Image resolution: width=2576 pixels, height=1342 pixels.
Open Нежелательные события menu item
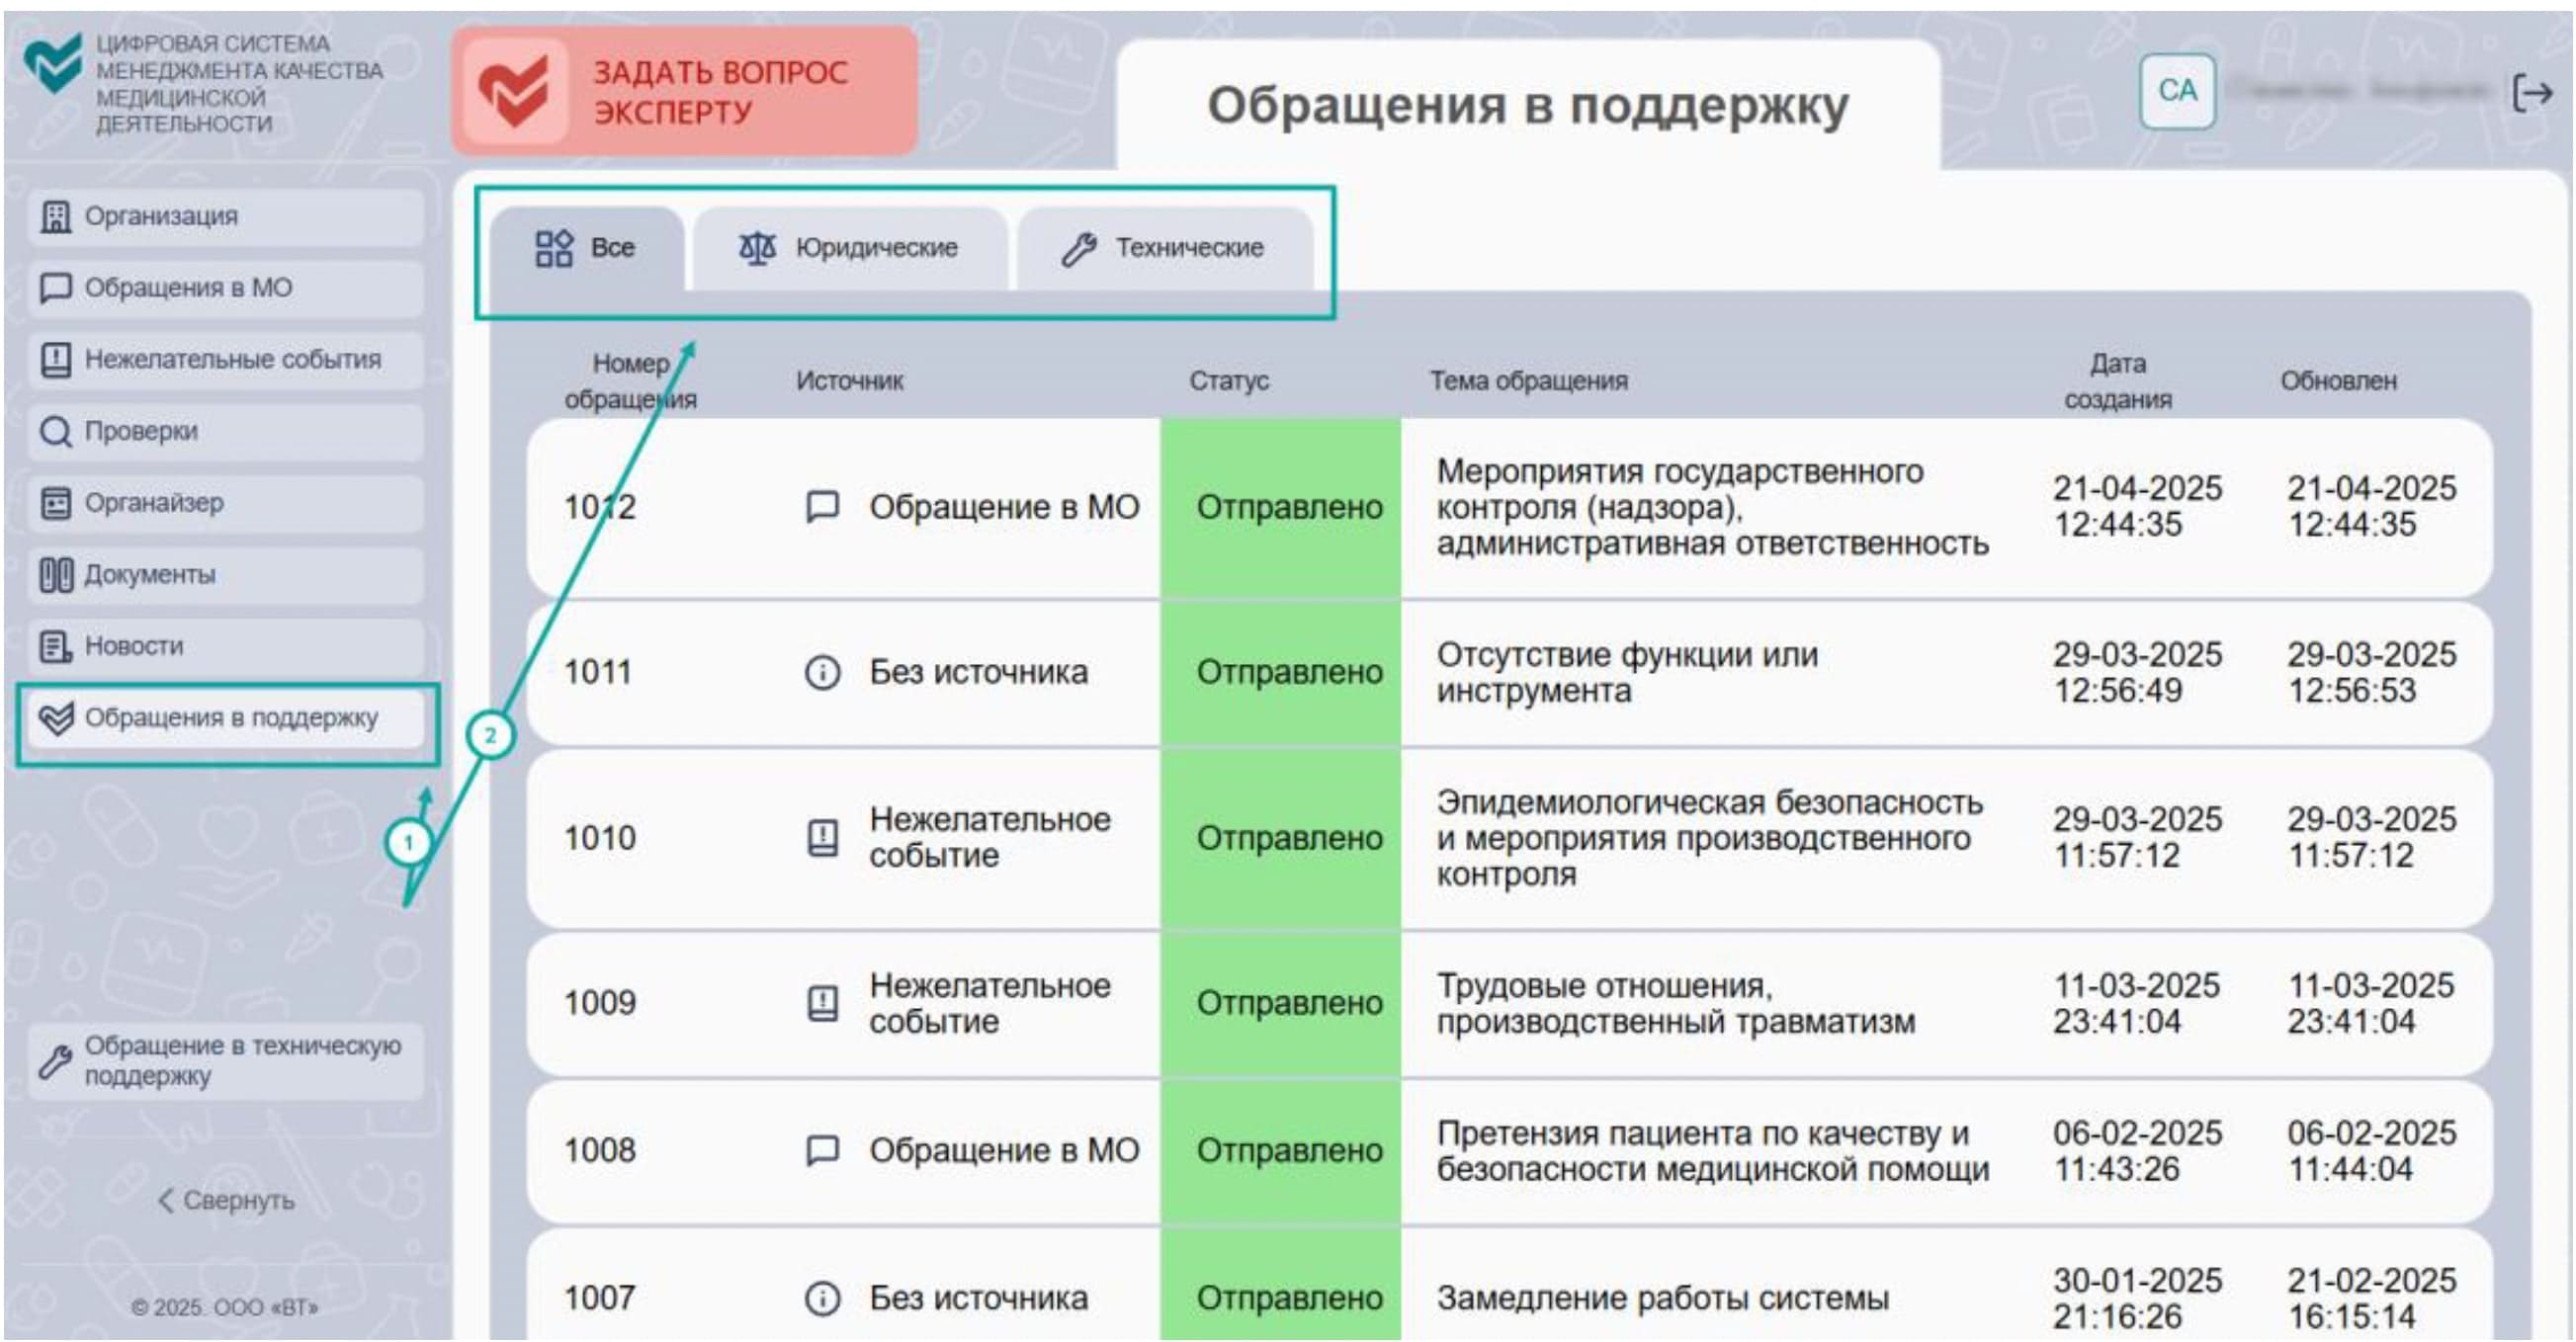(226, 360)
